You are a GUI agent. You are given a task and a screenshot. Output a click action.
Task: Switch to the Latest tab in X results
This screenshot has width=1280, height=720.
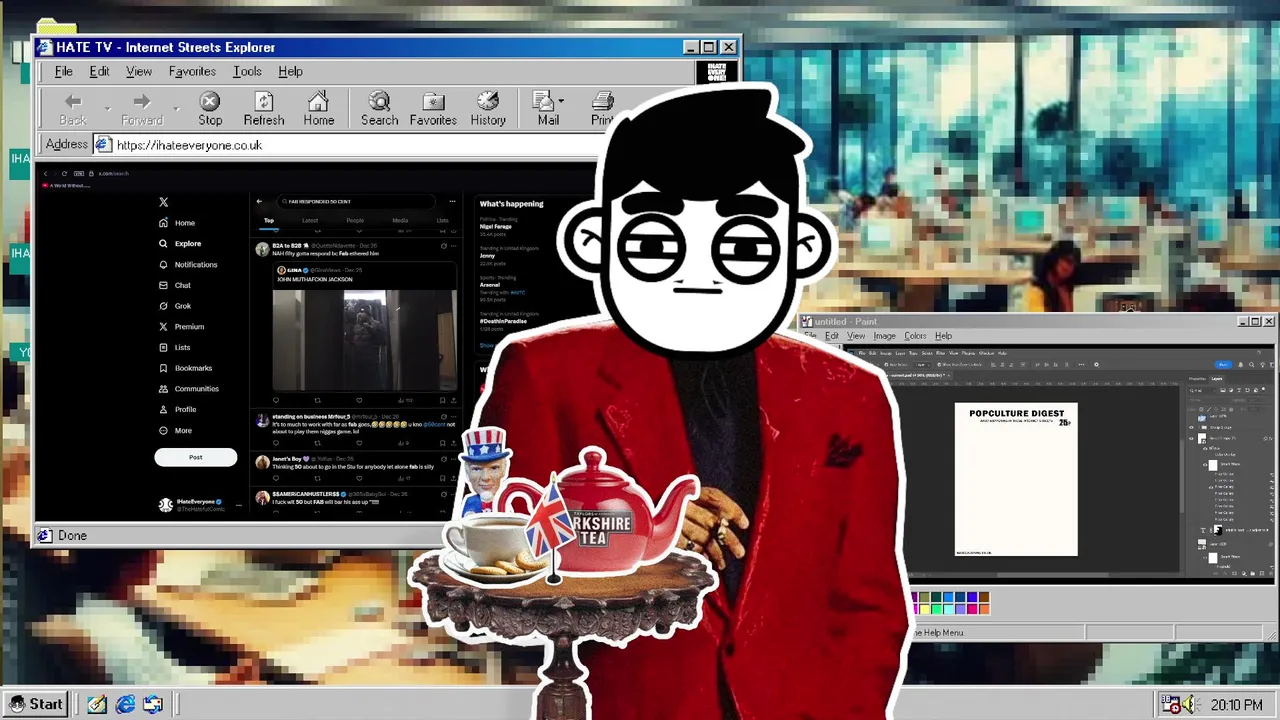310,221
